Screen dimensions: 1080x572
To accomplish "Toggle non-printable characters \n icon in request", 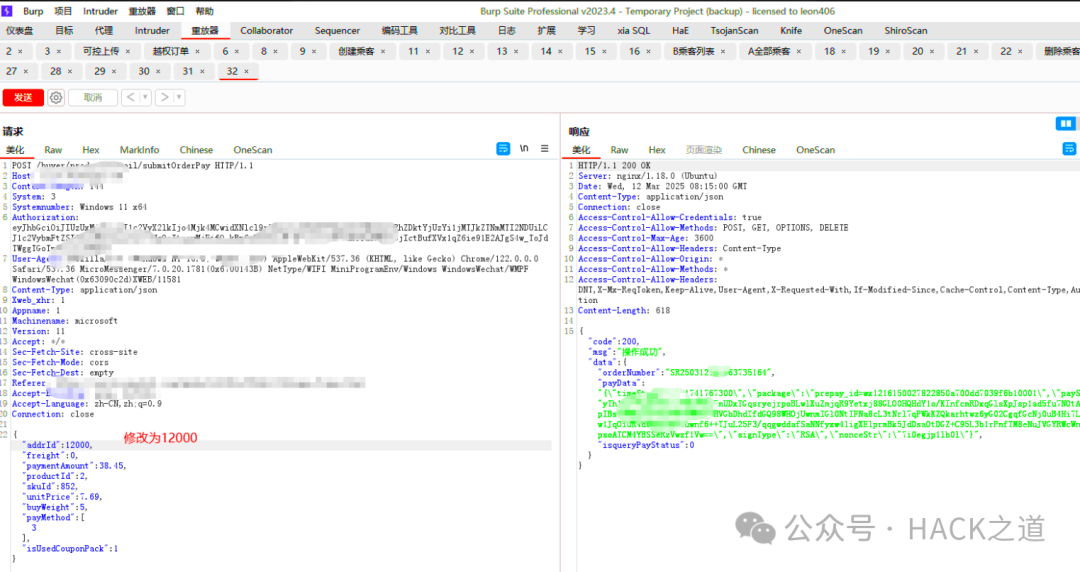I will tap(524, 149).
